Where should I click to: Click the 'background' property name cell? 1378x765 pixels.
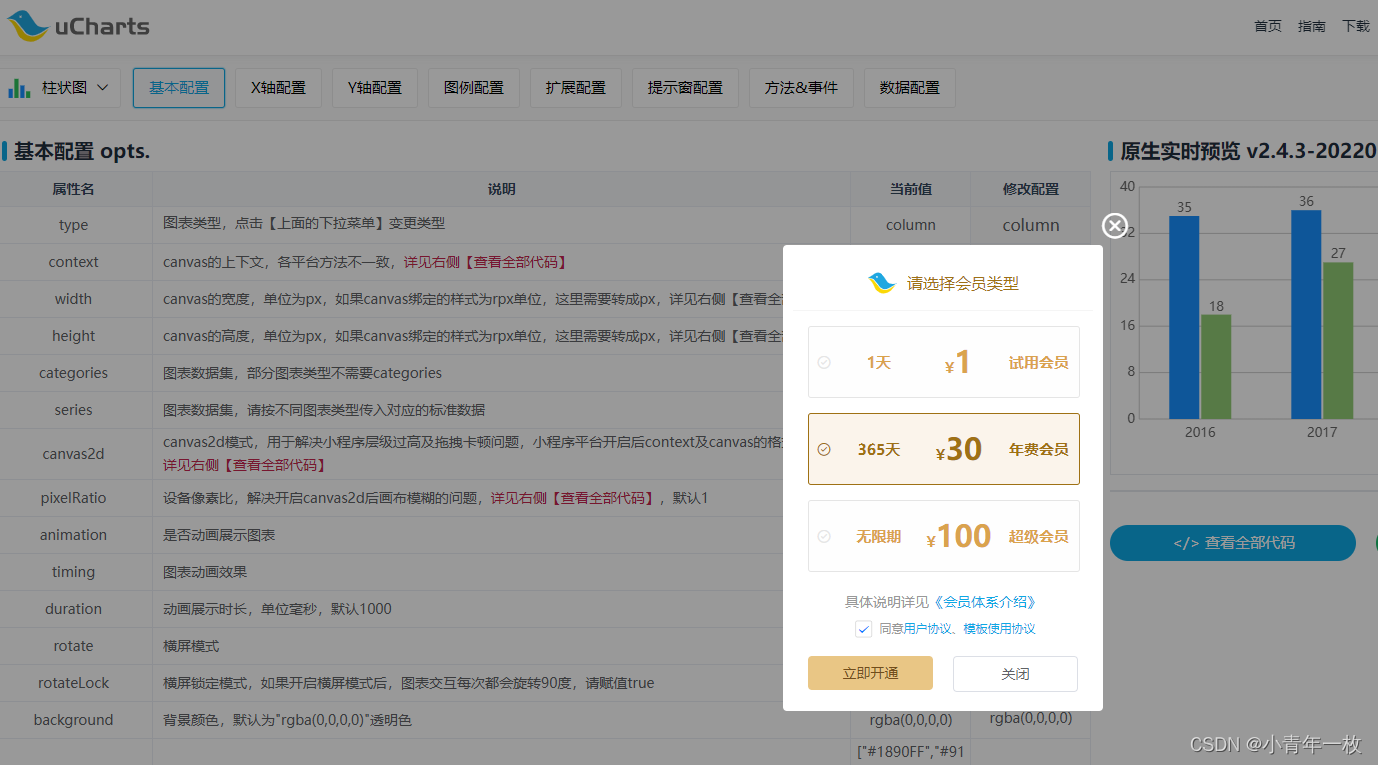click(73, 720)
